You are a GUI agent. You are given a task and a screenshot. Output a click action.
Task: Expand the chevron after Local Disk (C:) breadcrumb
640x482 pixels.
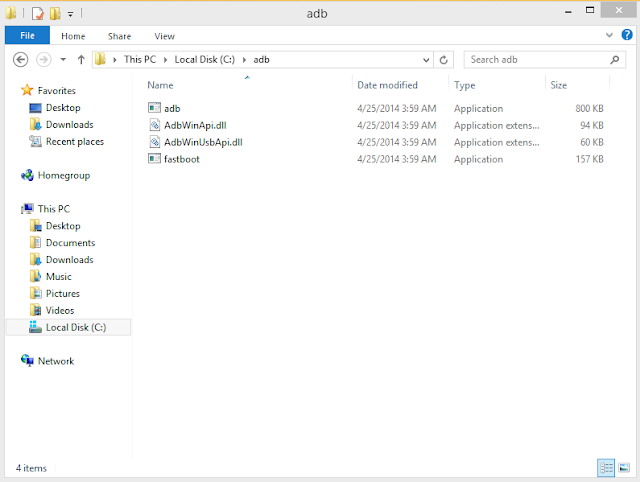[244, 60]
